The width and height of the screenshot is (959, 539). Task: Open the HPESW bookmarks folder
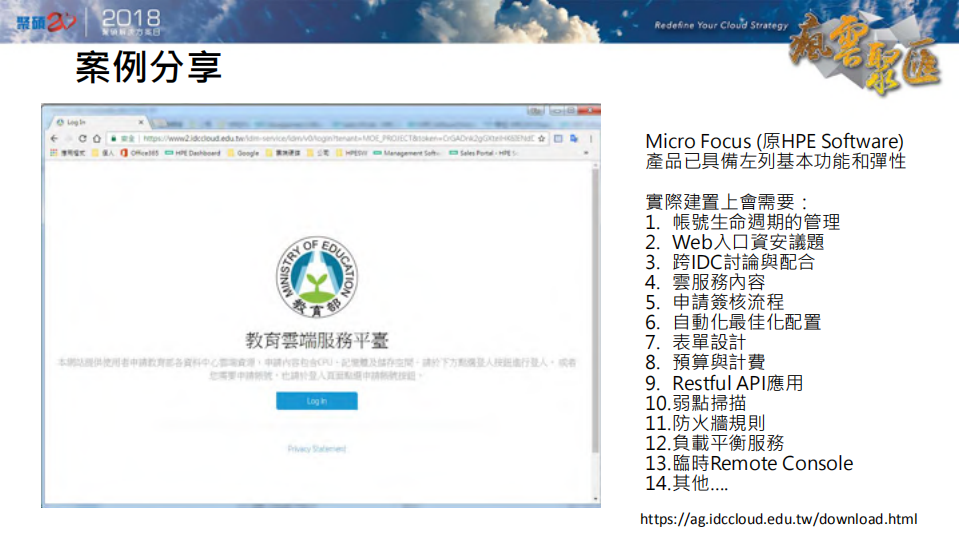click(351, 153)
